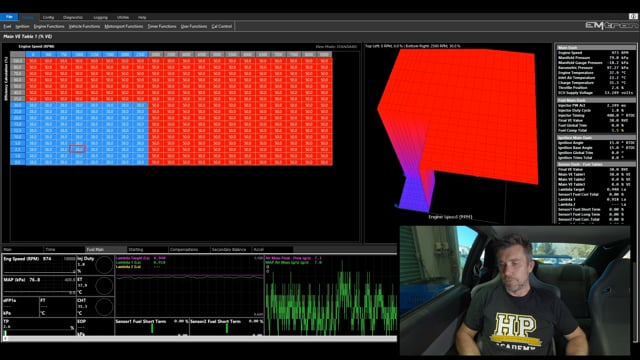Open the Fuel submenu
The height and width of the screenshot is (360, 640).
tap(7, 26)
